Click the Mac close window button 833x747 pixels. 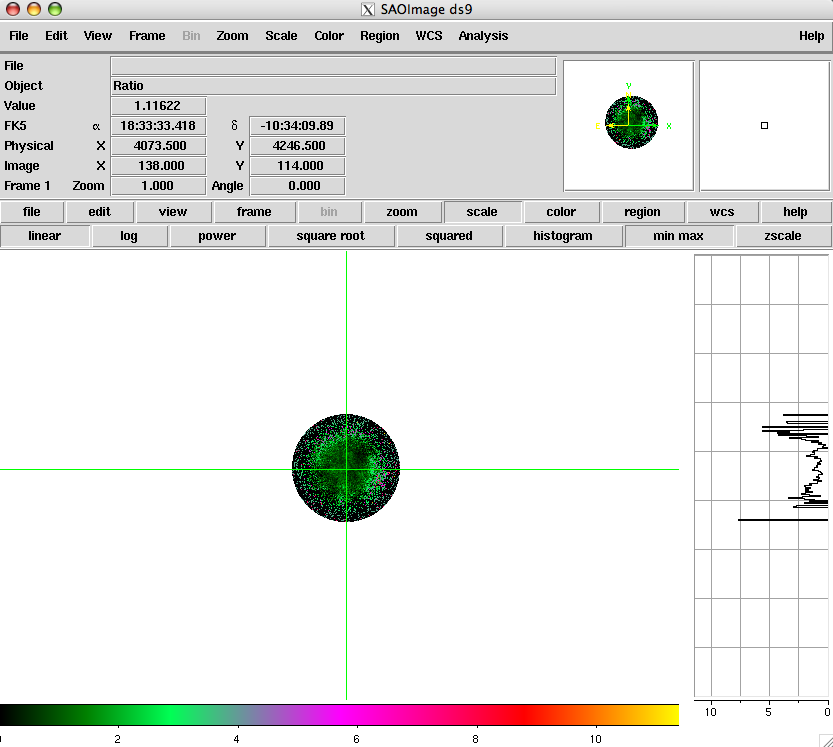click(x=13, y=9)
